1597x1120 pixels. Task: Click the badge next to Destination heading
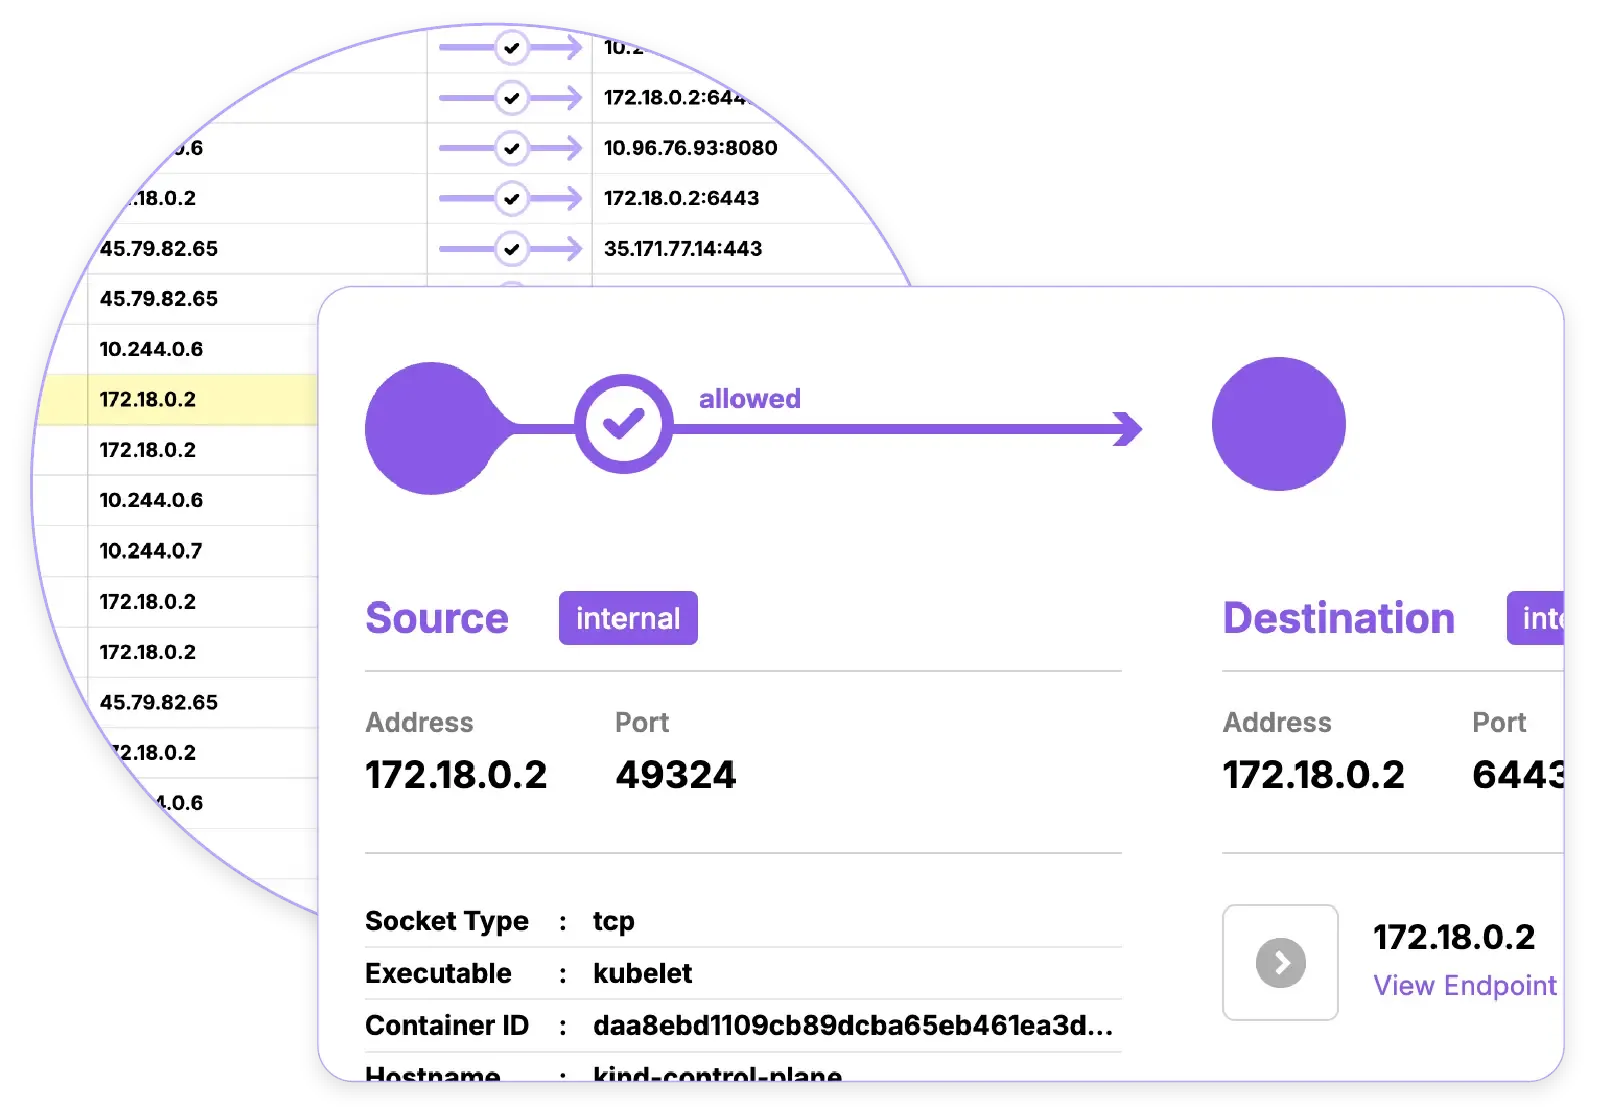(1536, 619)
